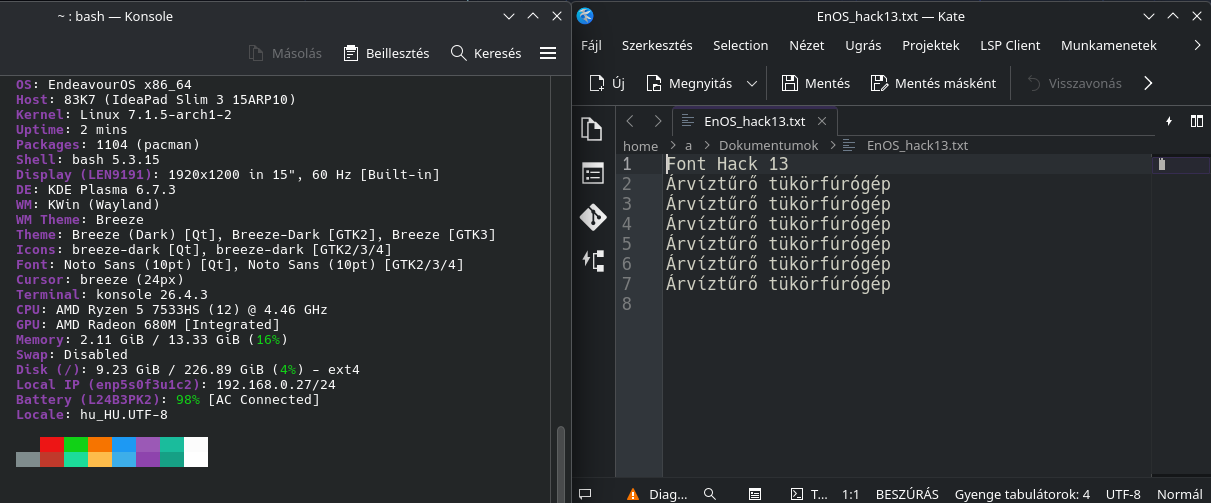Open the Projektek menu

931,45
